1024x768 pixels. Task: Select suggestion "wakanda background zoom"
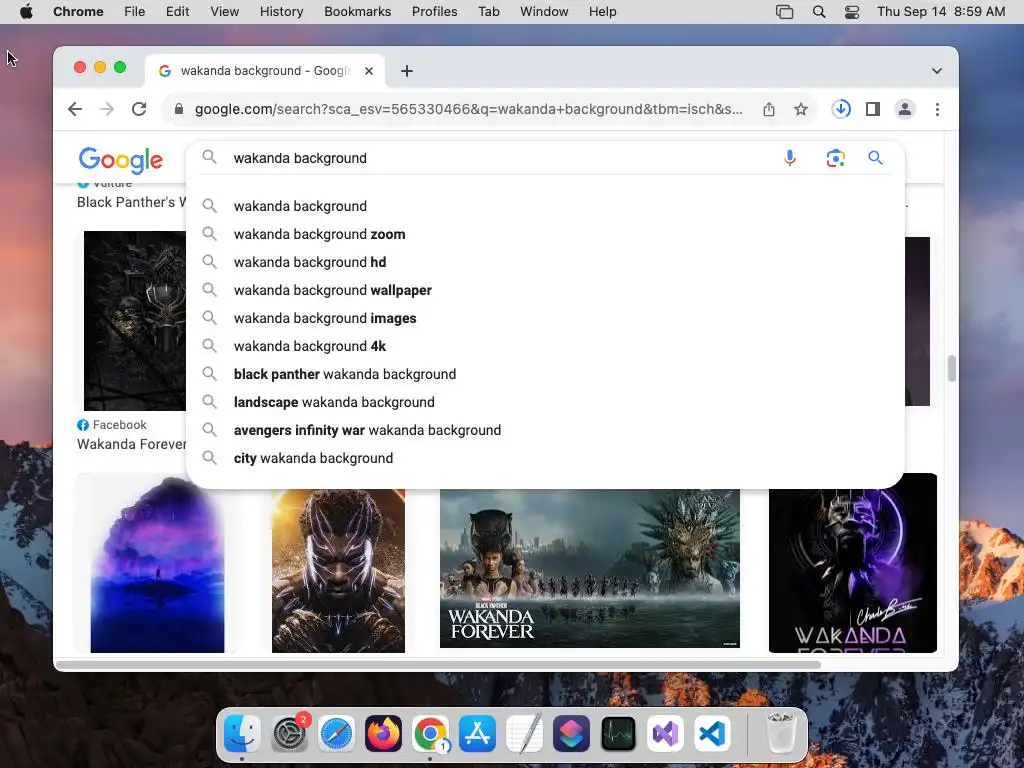point(545,234)
